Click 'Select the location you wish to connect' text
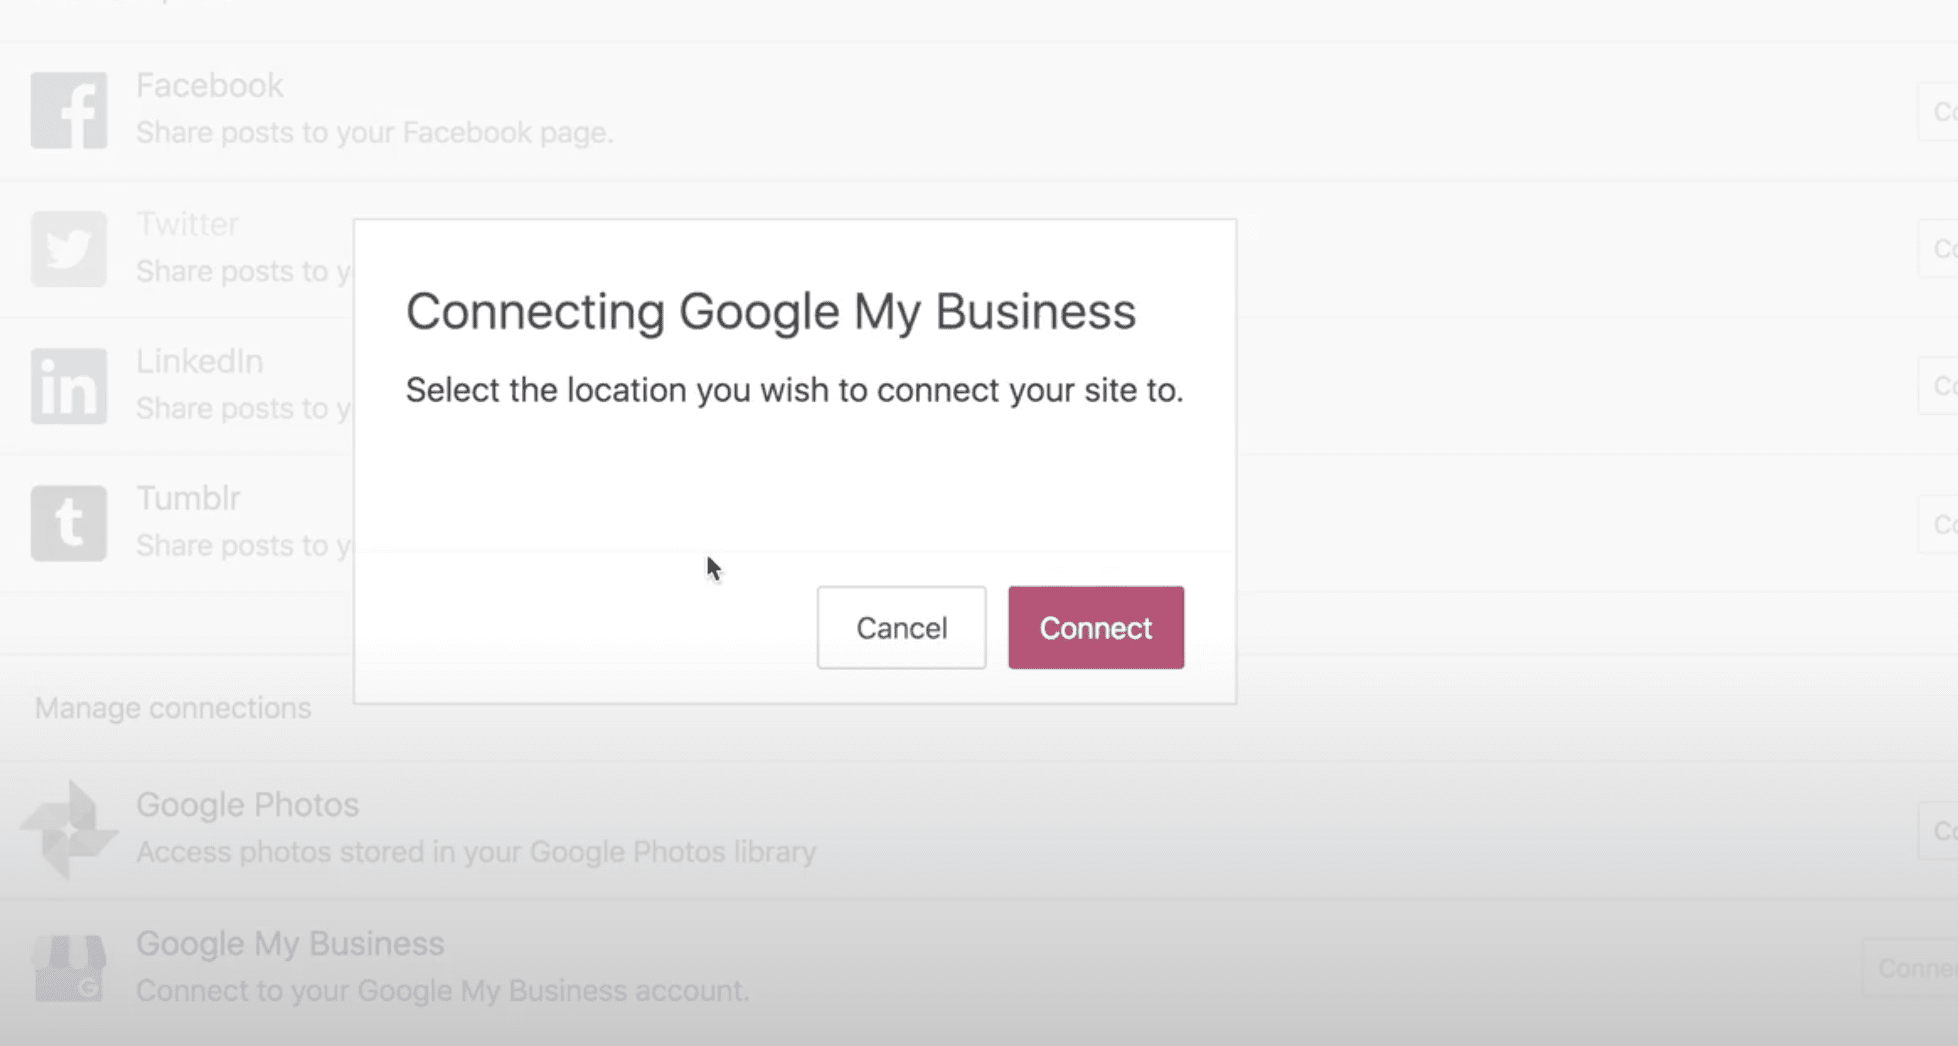This screenshot has width=1958, height=1046. pyautogui.click(x=794, y=390)
